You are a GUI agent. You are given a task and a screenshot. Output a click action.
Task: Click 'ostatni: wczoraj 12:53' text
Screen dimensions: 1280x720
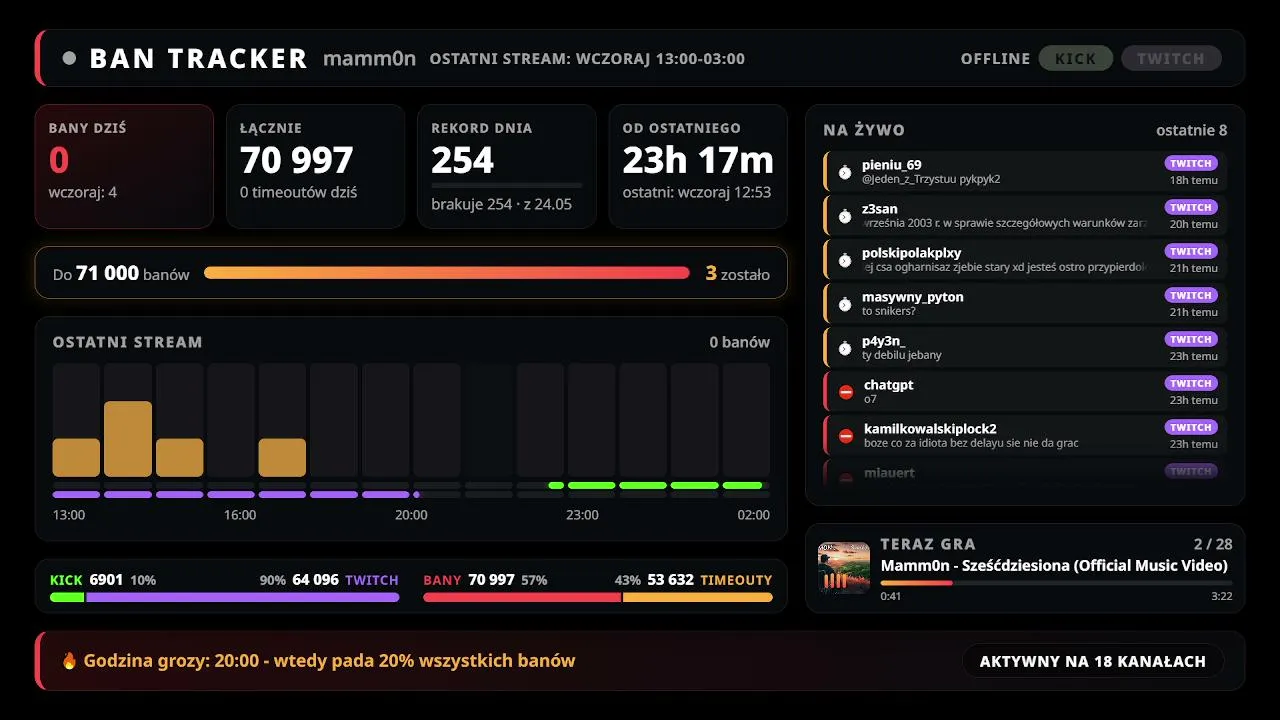point(697,192)
